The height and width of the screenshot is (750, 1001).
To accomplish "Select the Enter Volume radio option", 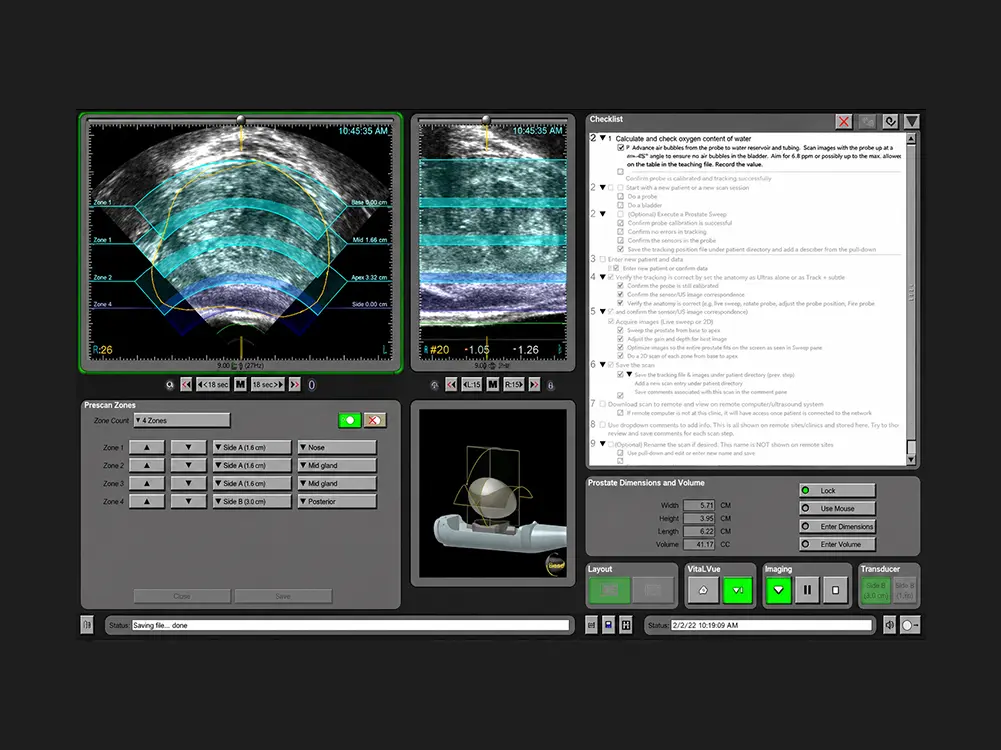I will [837, 544].
